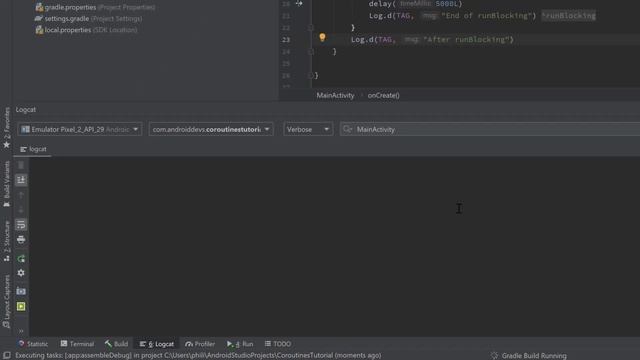This screenshot has width=640, height=360.
Task: Open the Structure side tool window
Action: [7, 241]
